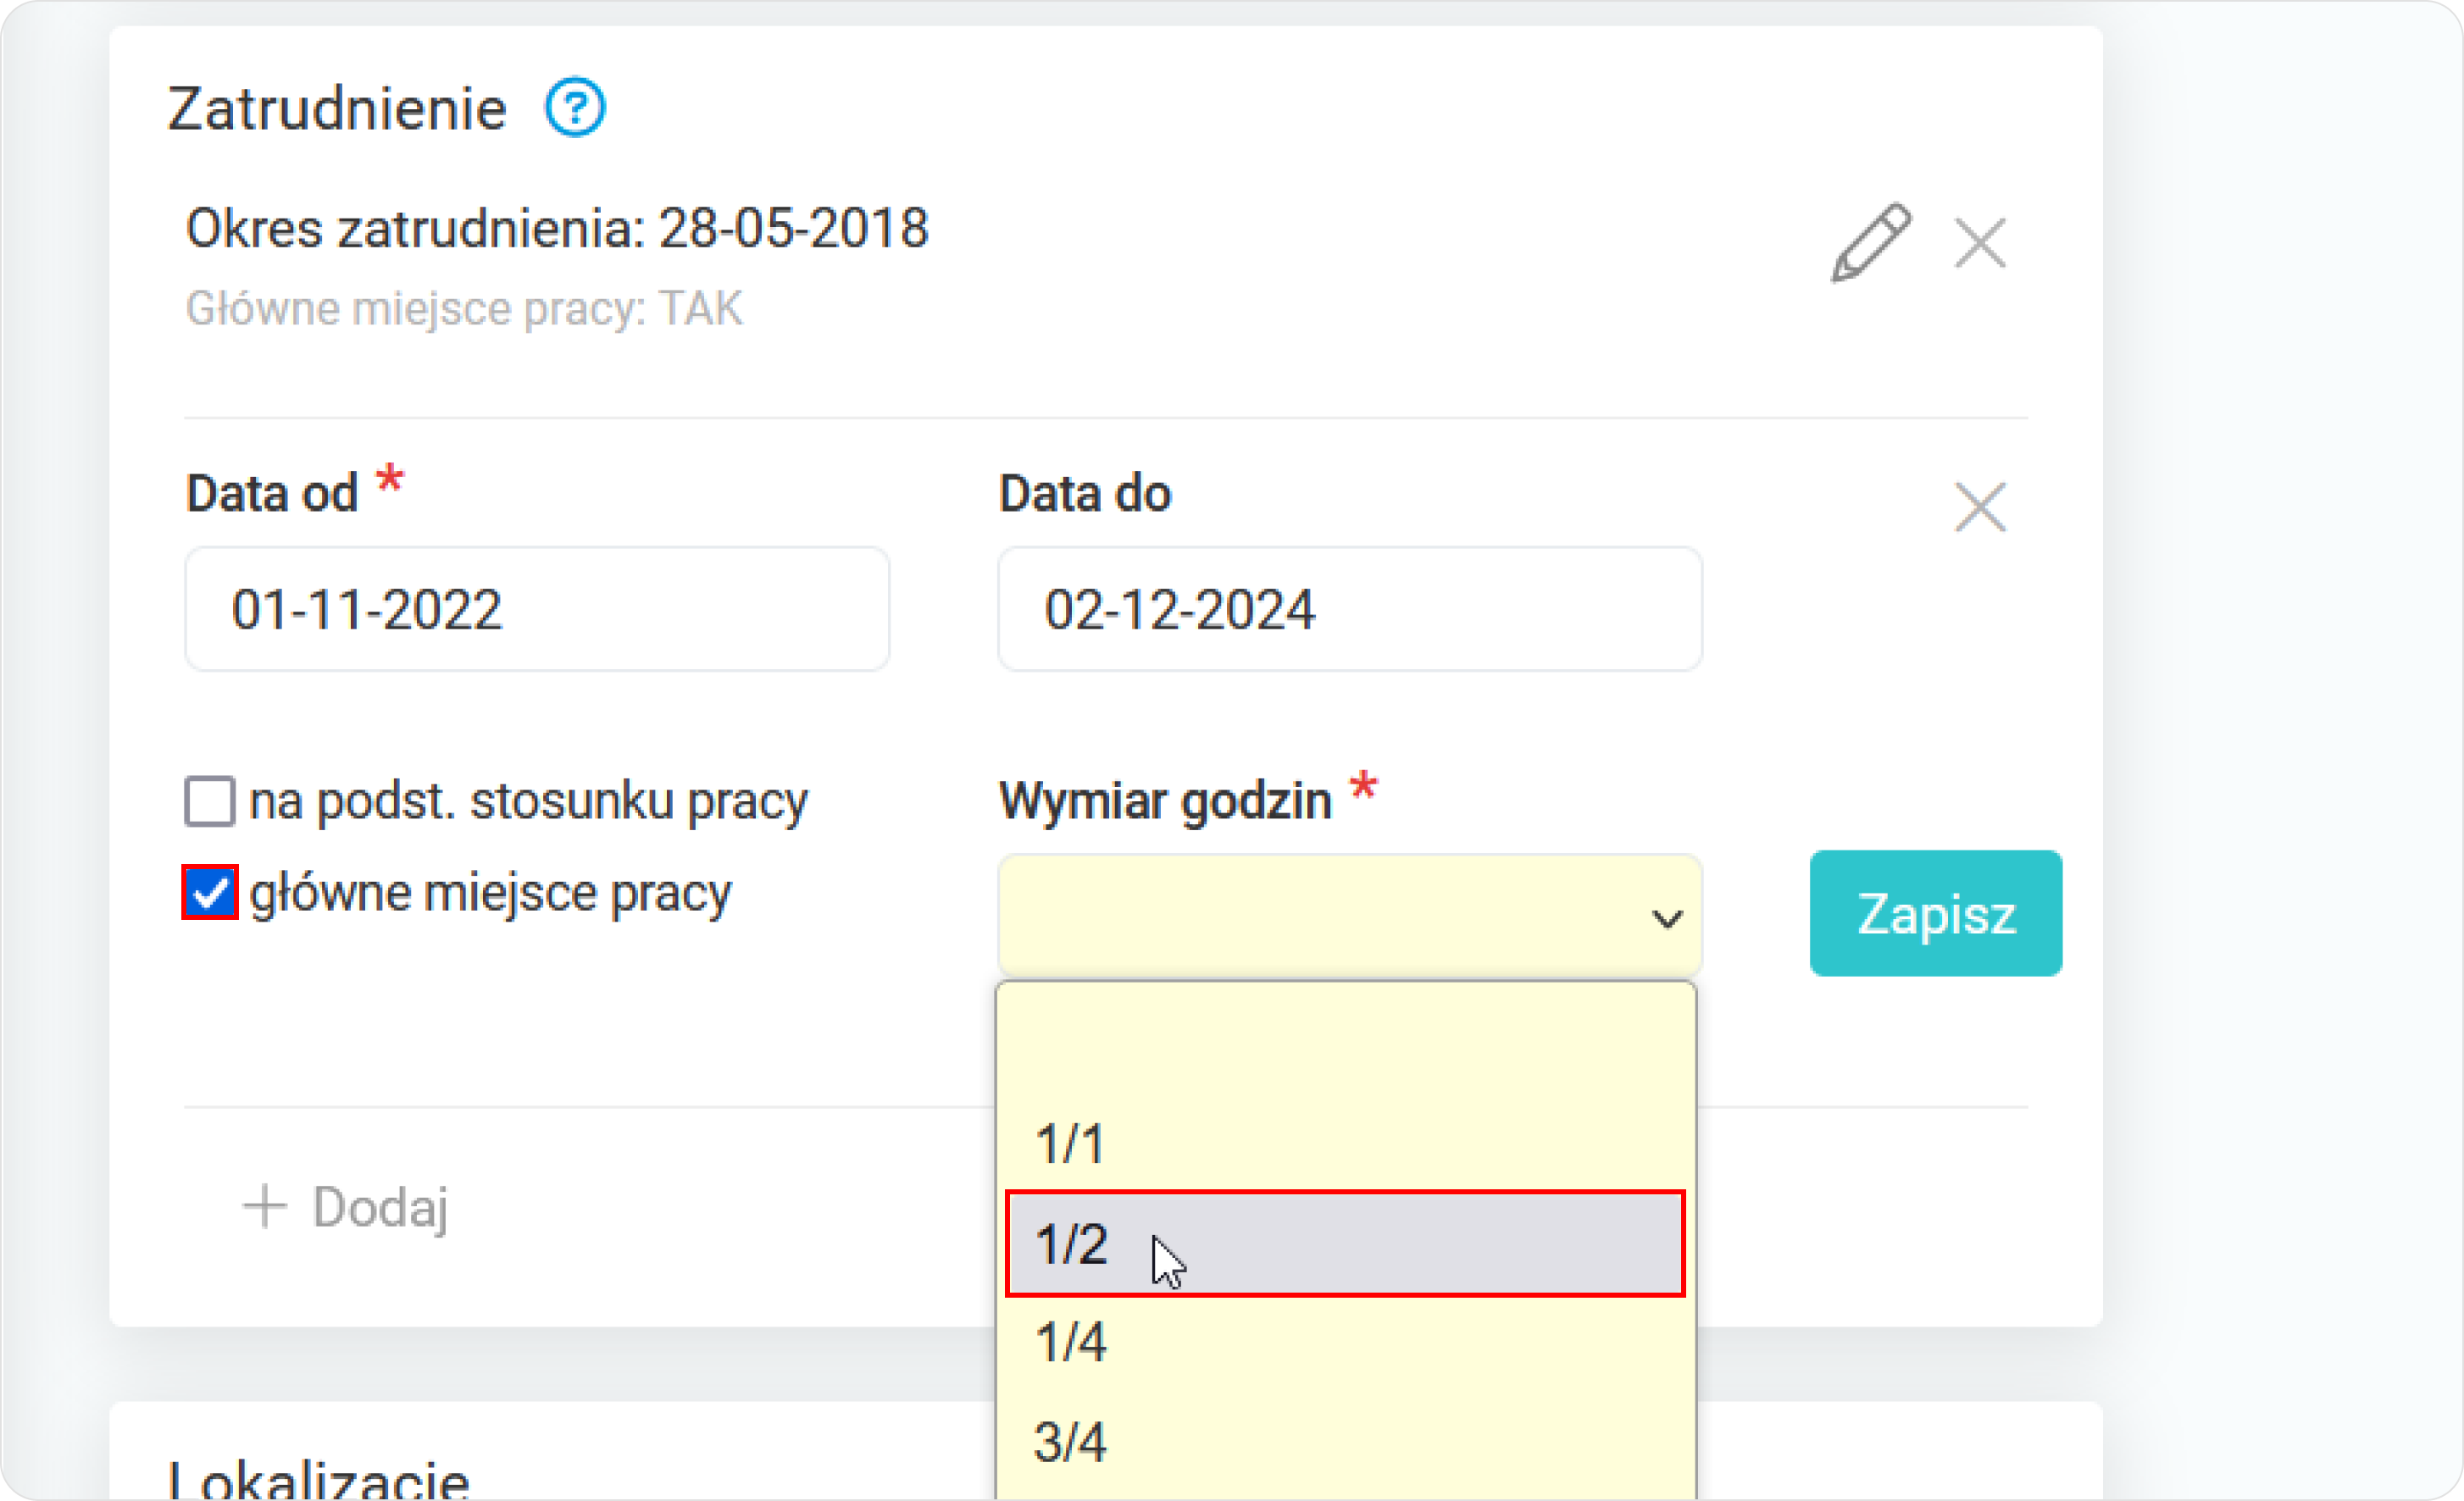
Task: Close the Data od/Data do form row
Action: 1980,507
